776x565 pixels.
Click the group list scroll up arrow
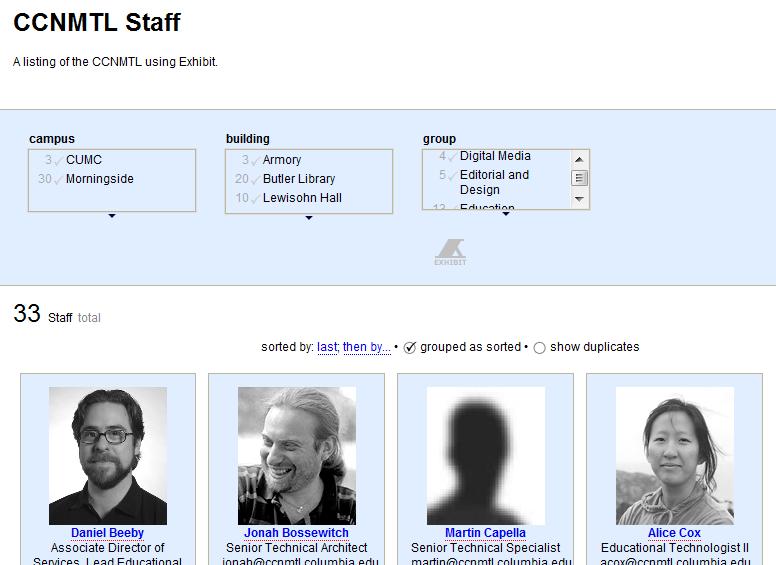(579, 159)
